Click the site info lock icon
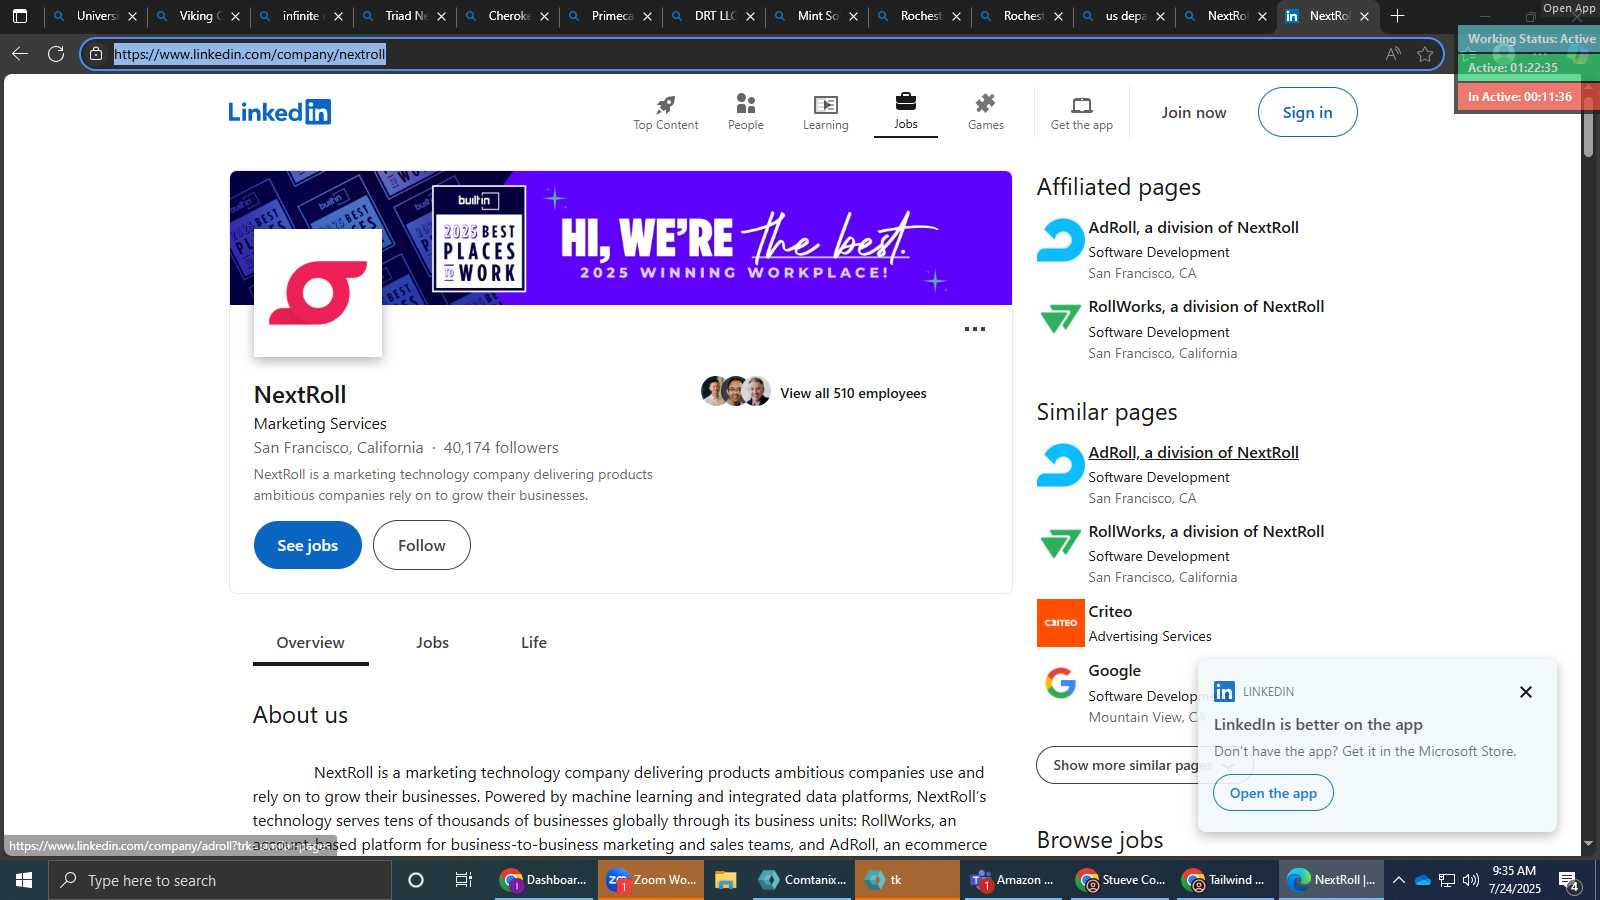This screenshot has height=900, width=1600. [x=96, y=54]
